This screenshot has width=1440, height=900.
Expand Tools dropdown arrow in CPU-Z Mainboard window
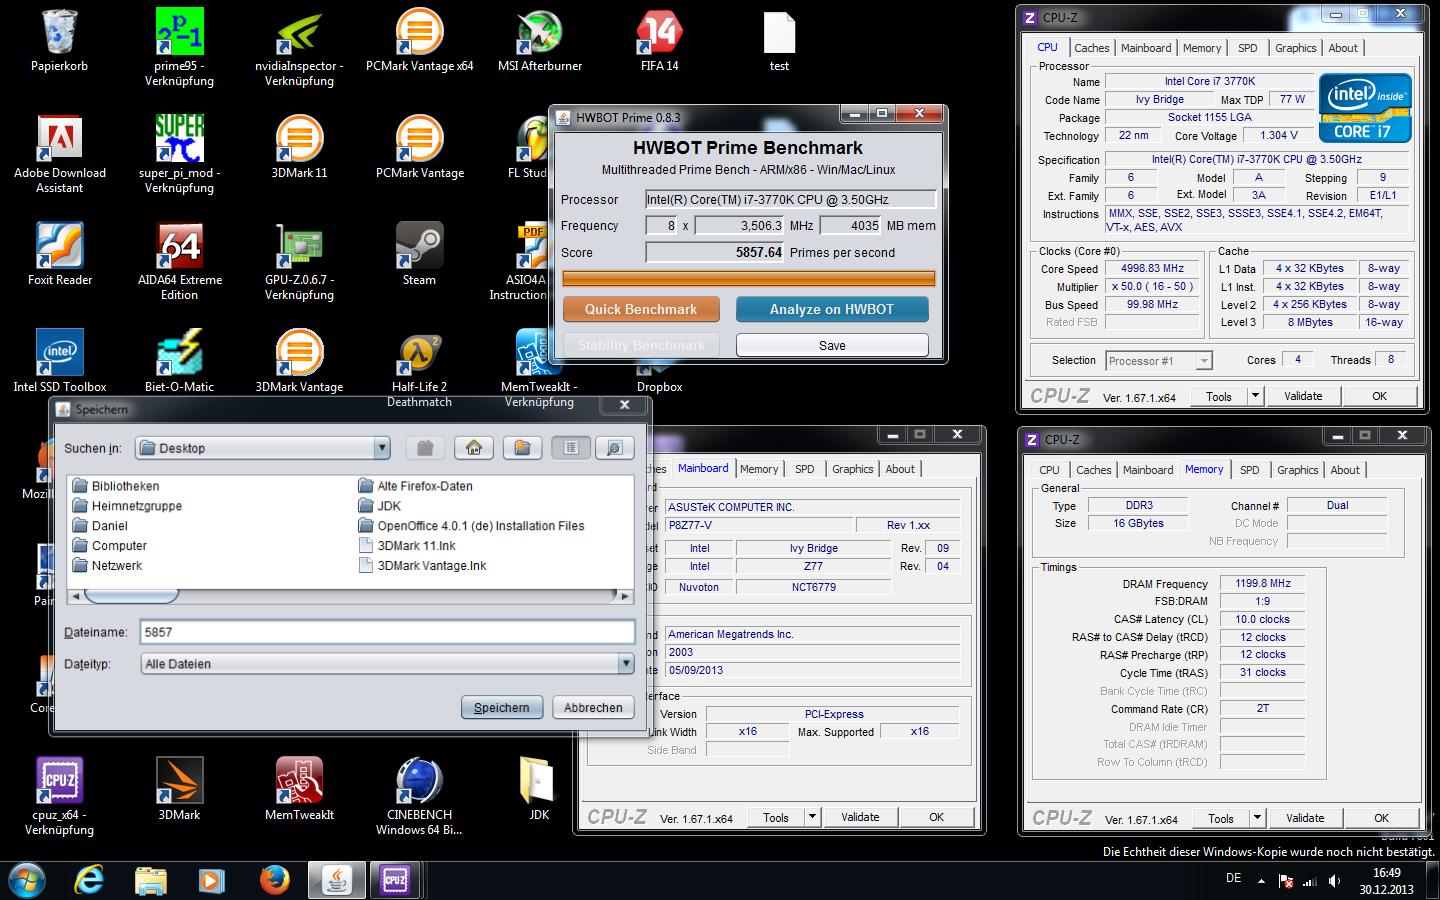tap(812, 817)
